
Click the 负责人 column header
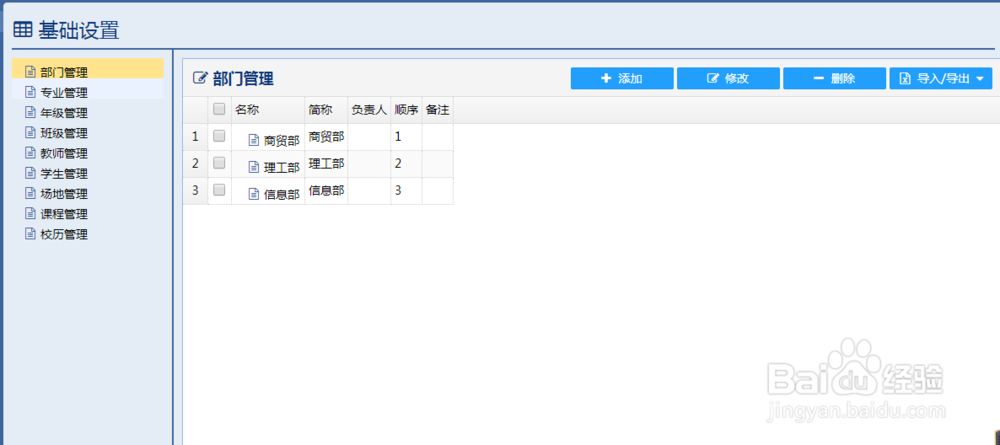click(x=369, y=110)
